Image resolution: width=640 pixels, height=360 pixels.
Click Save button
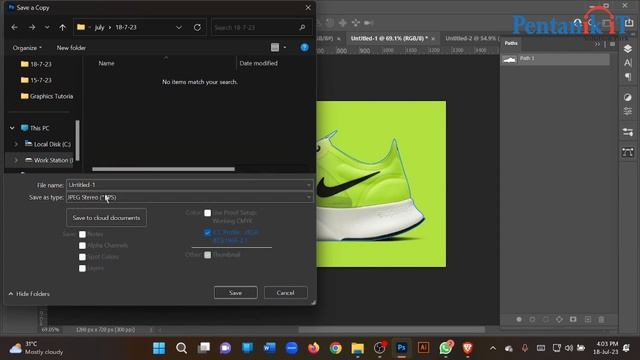(x=236, y=293)
